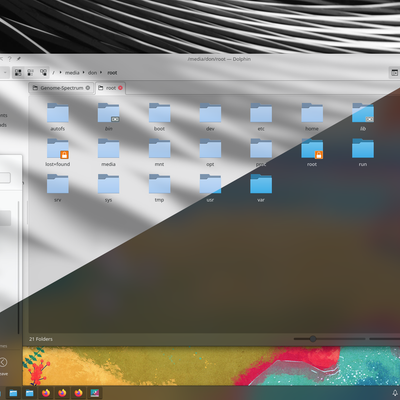Image resolution: width=400 pixels, height=400 pixels.
Task: Expand the arrow after 'media' in breadcrumb
Action: click(84, 72)
